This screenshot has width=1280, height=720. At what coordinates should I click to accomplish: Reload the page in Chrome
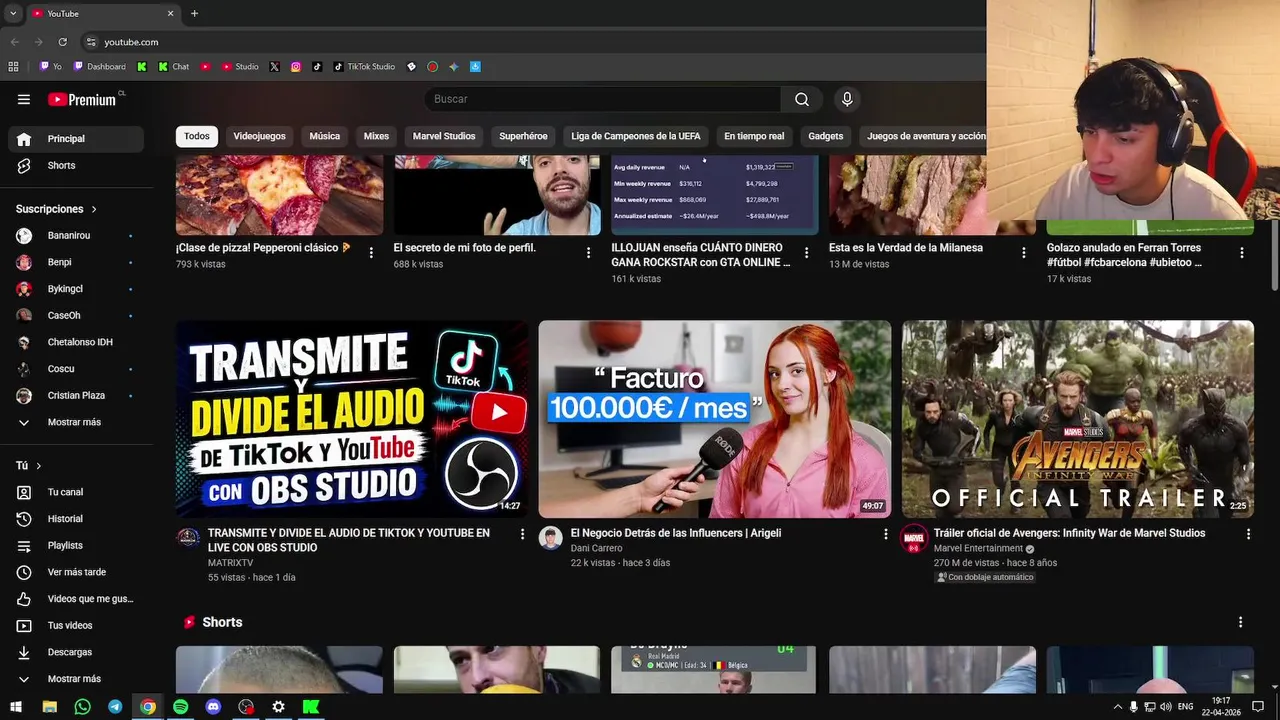tap(62, 42)
